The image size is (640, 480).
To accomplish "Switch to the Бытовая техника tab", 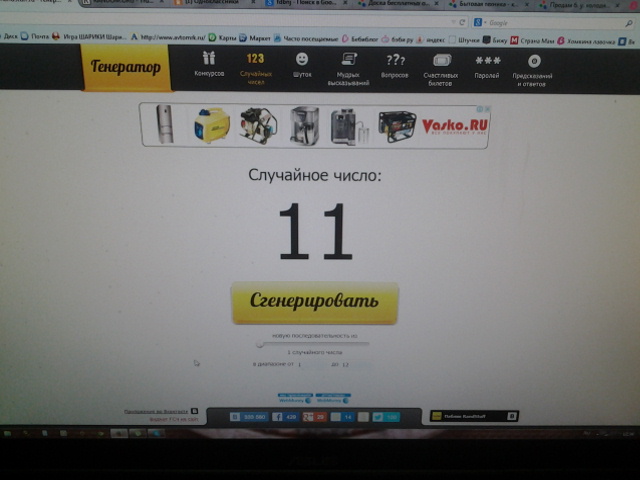I will coord(488,4).
